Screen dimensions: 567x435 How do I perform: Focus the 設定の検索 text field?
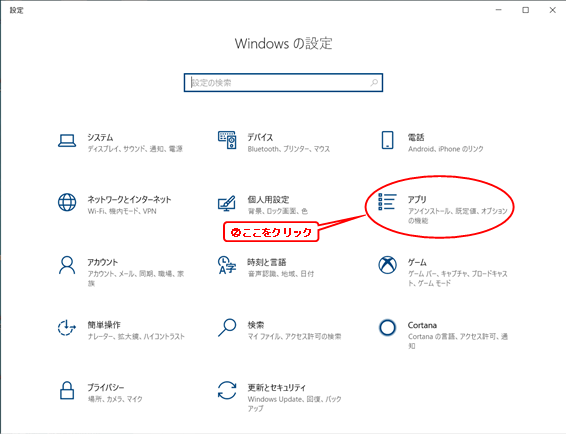pyautogui.click(x=283, y=83)
